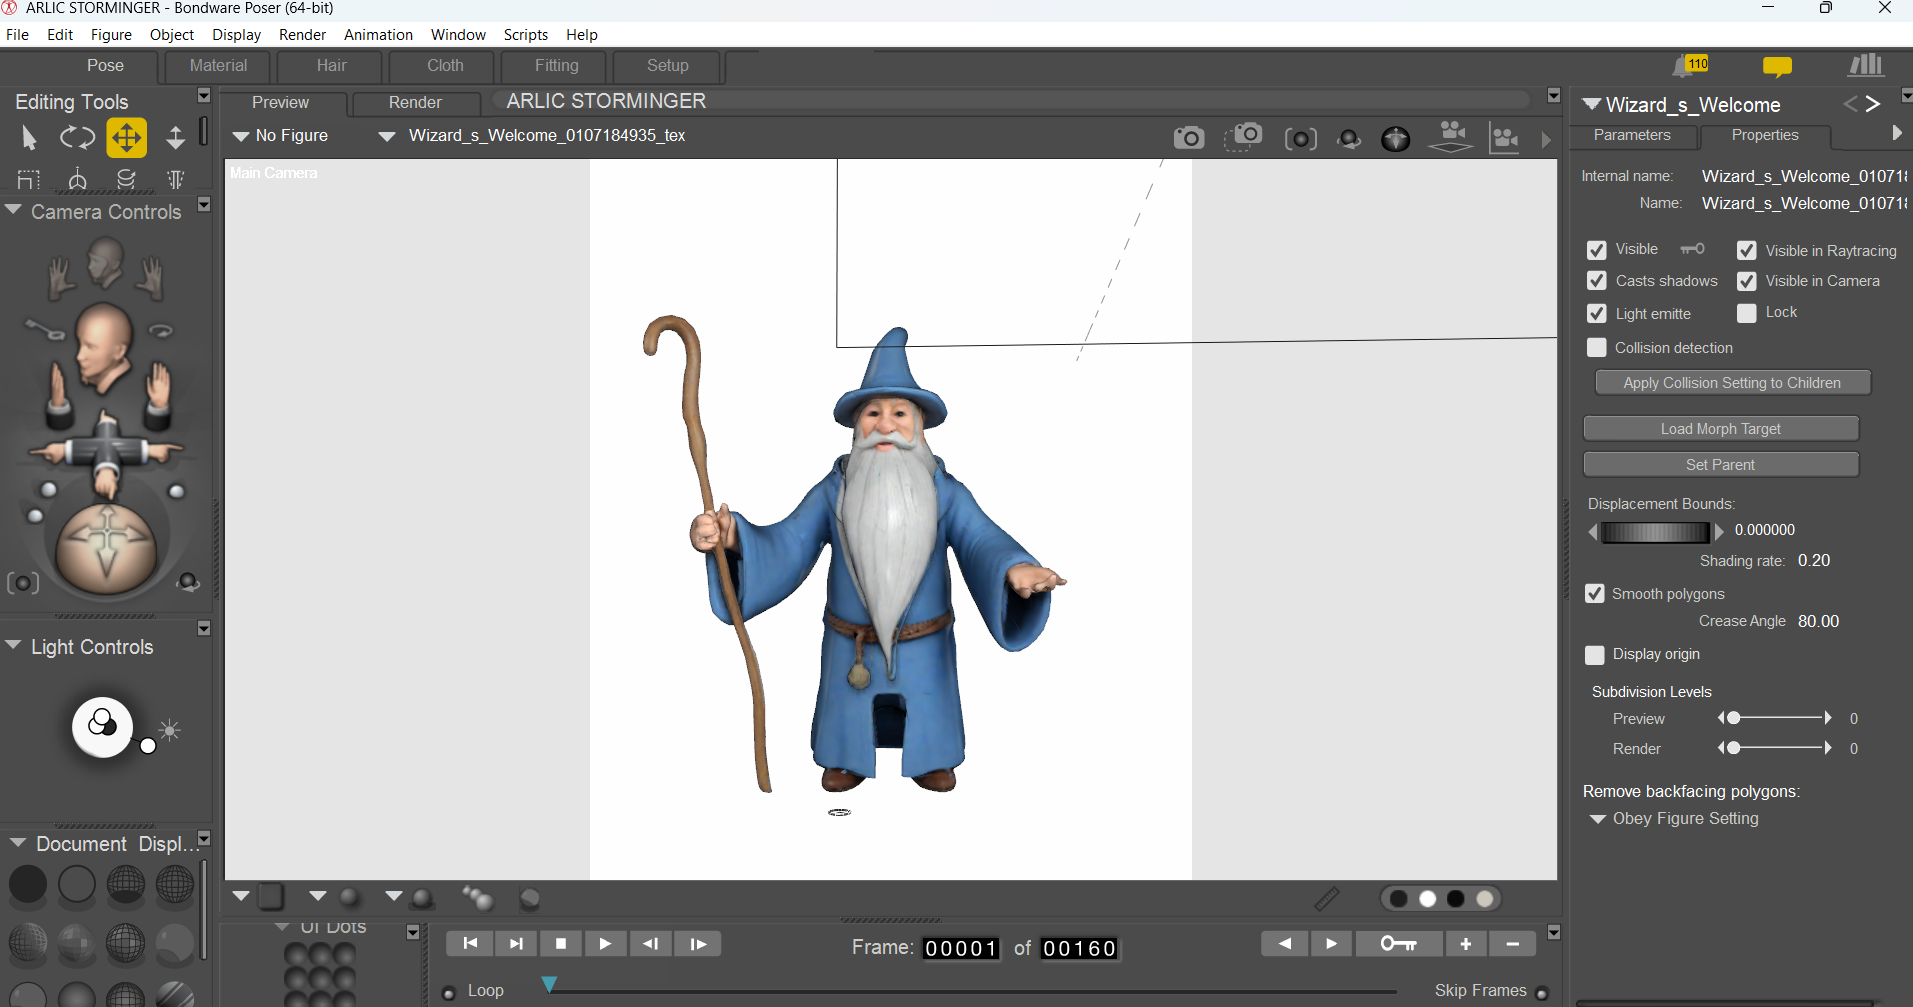The width and height of the screenshot is (1913, 1007).
Task: Enable Collision detection checkbox
Action: (1597, 347)
